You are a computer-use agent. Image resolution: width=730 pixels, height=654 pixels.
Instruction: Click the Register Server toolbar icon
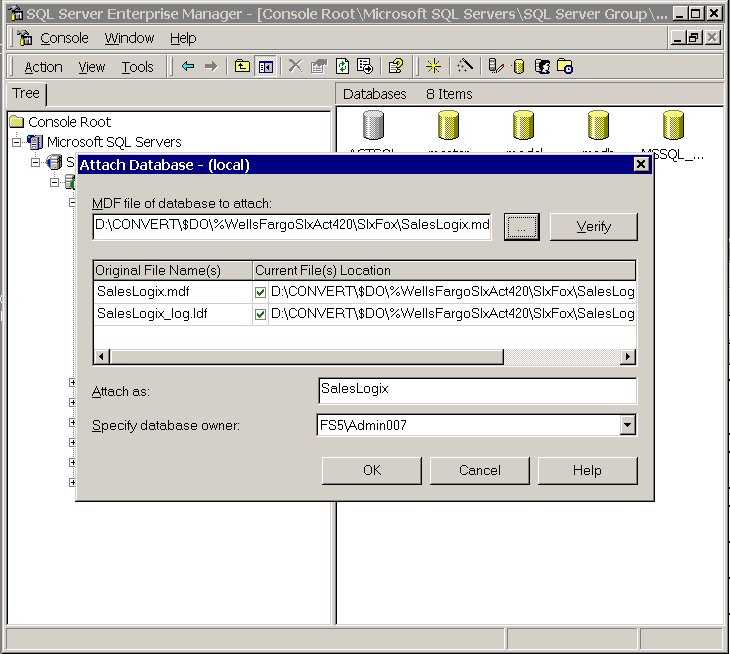pyautogui.click(x=496, y=66)
